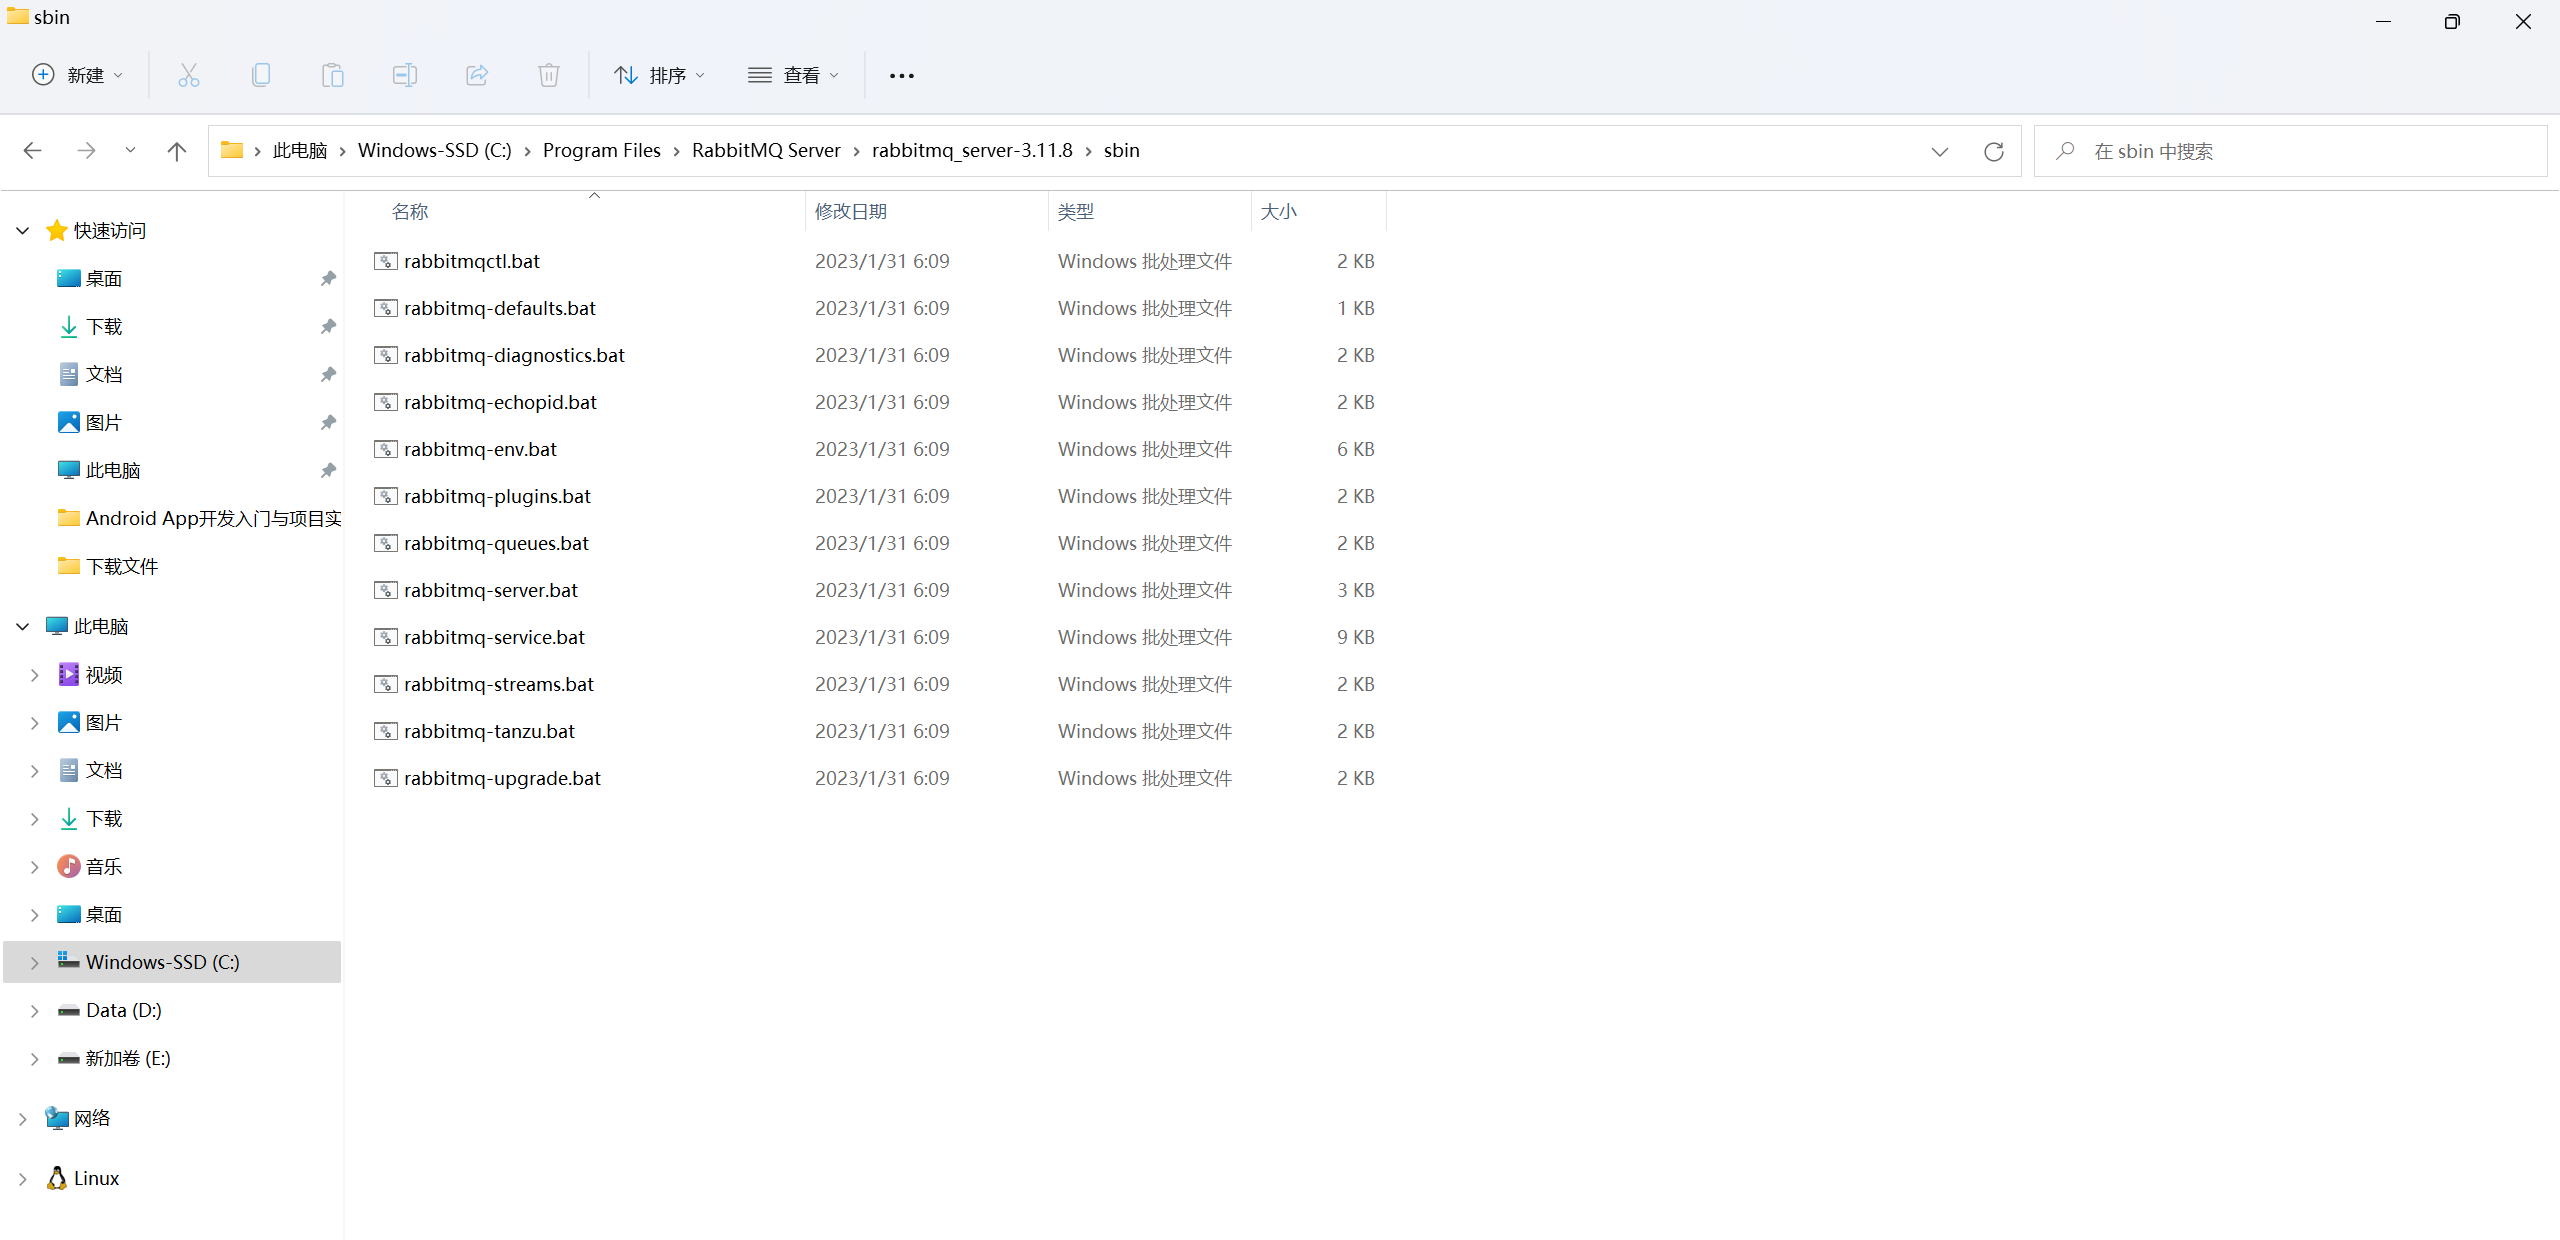Select the rabbitmq-server.bat file
Image resolution: width=2560 pixels, height=1240 pixels.
pyautogui.click(x=491, y=590)
